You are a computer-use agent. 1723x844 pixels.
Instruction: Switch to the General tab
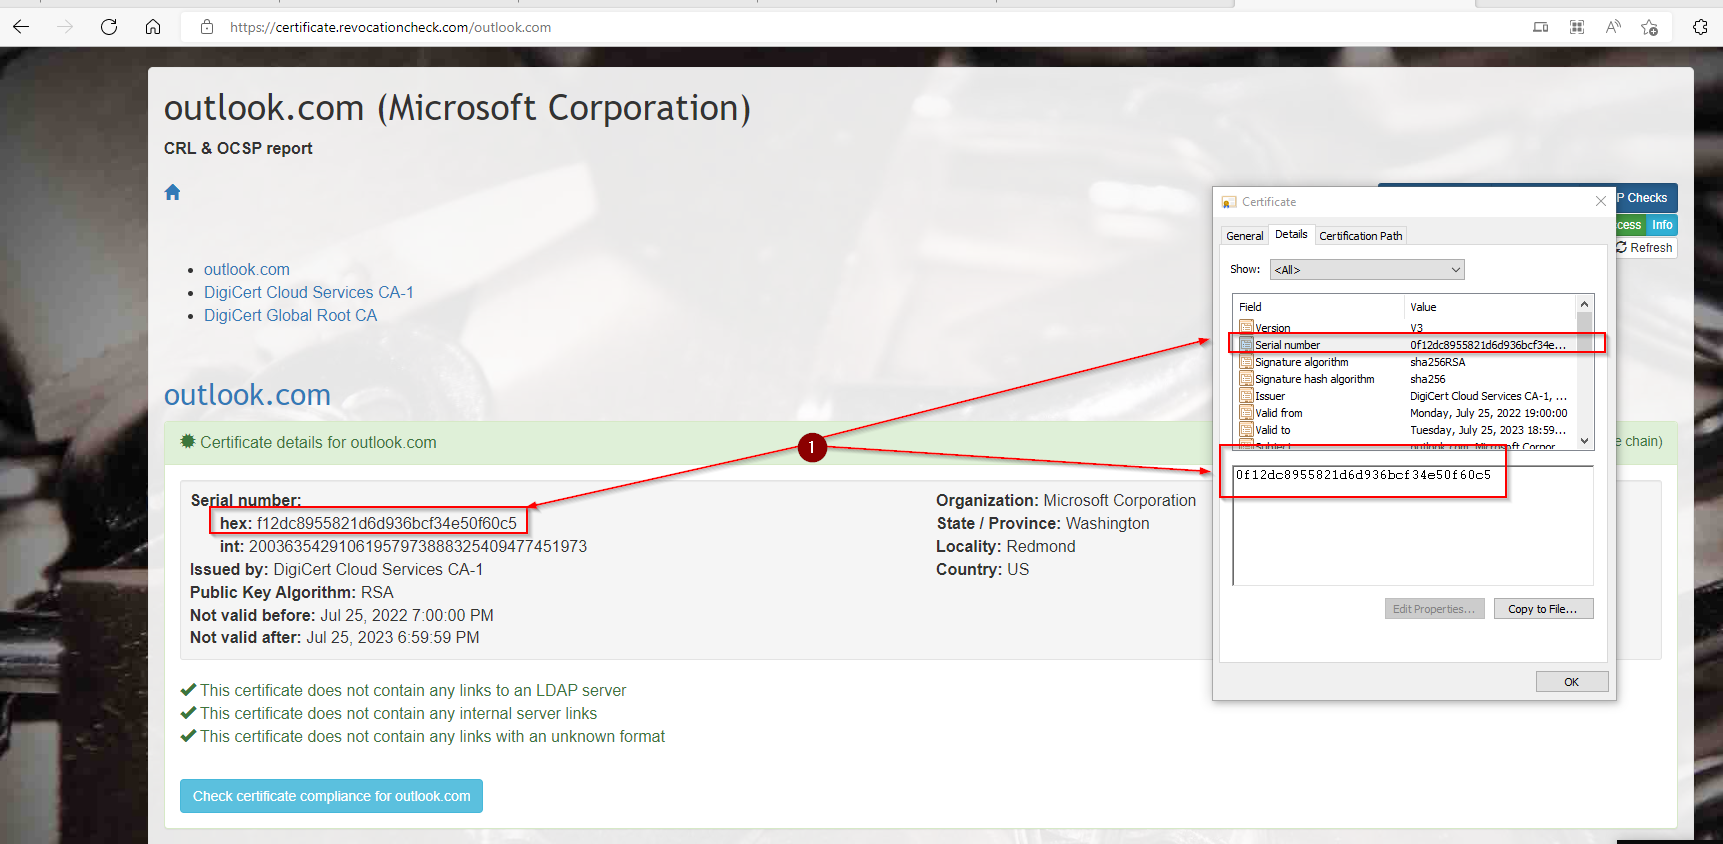pyautogui.click(x=1244, y=236)
